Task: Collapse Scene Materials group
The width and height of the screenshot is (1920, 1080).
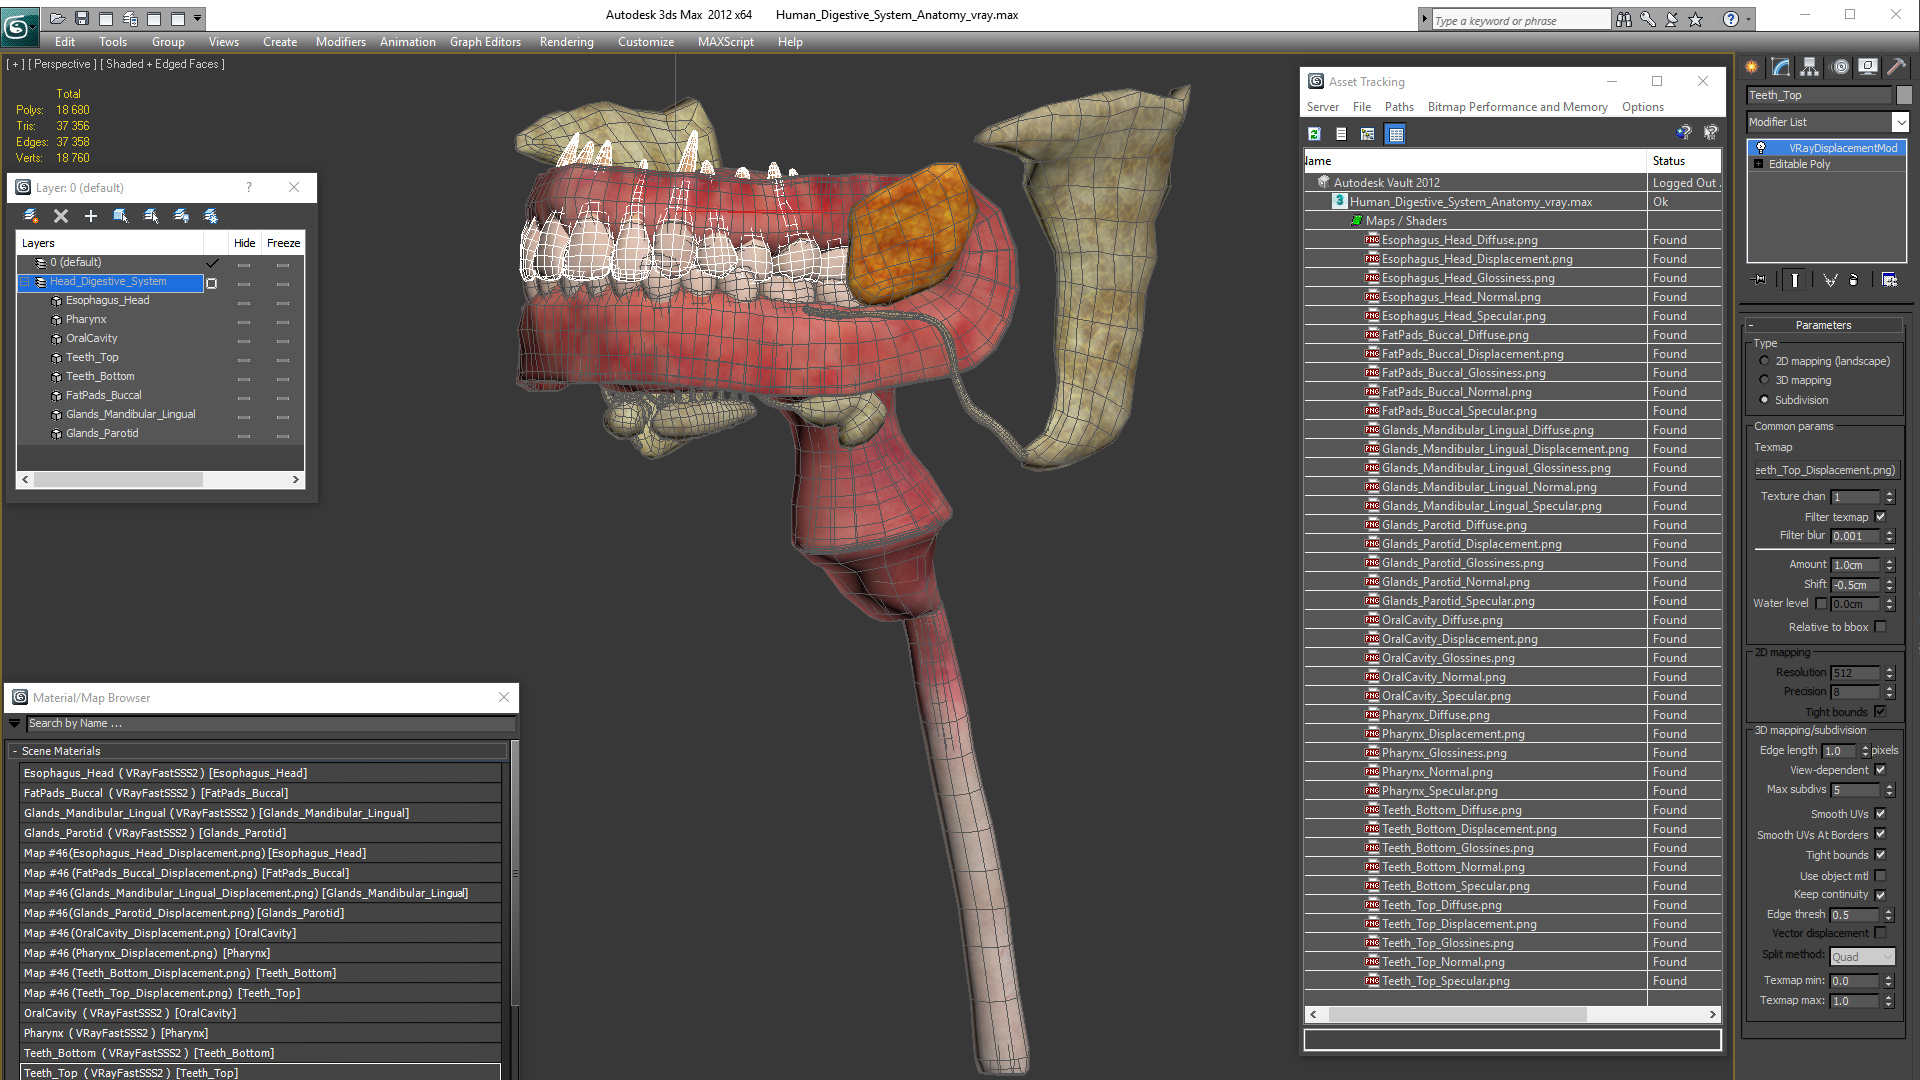Action: click(15, 751)
